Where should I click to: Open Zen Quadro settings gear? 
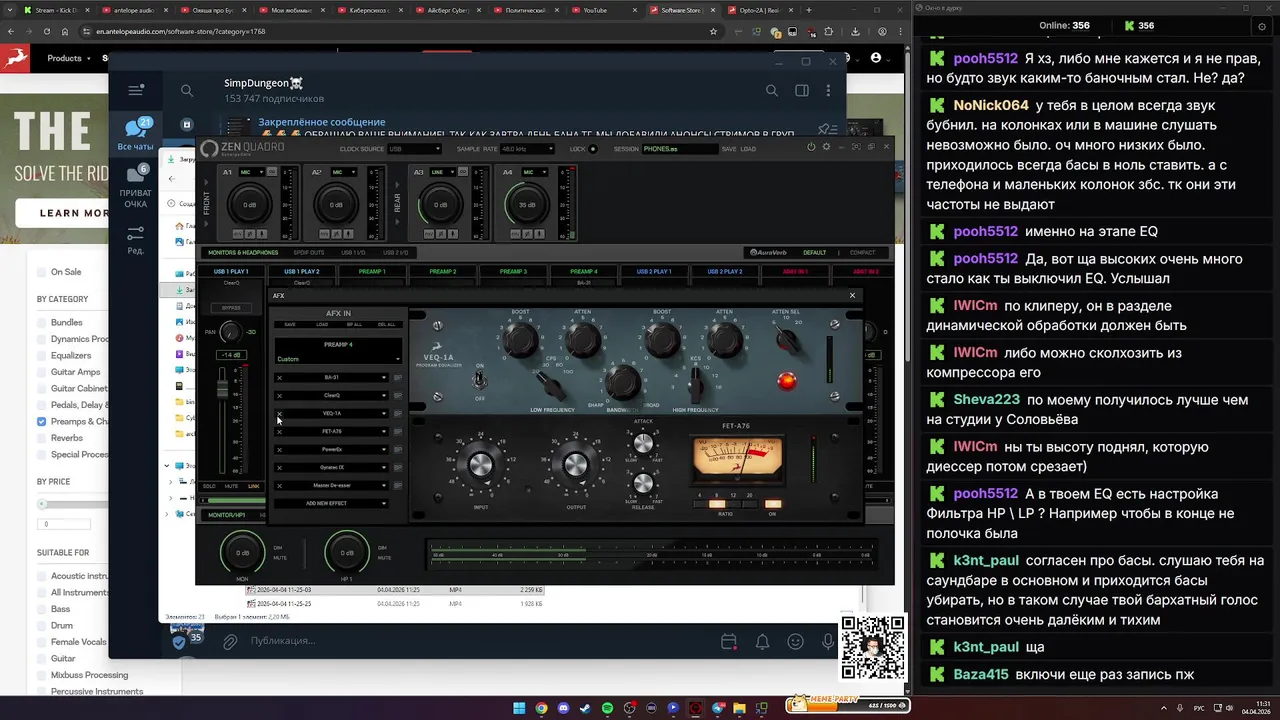[826, 147]
